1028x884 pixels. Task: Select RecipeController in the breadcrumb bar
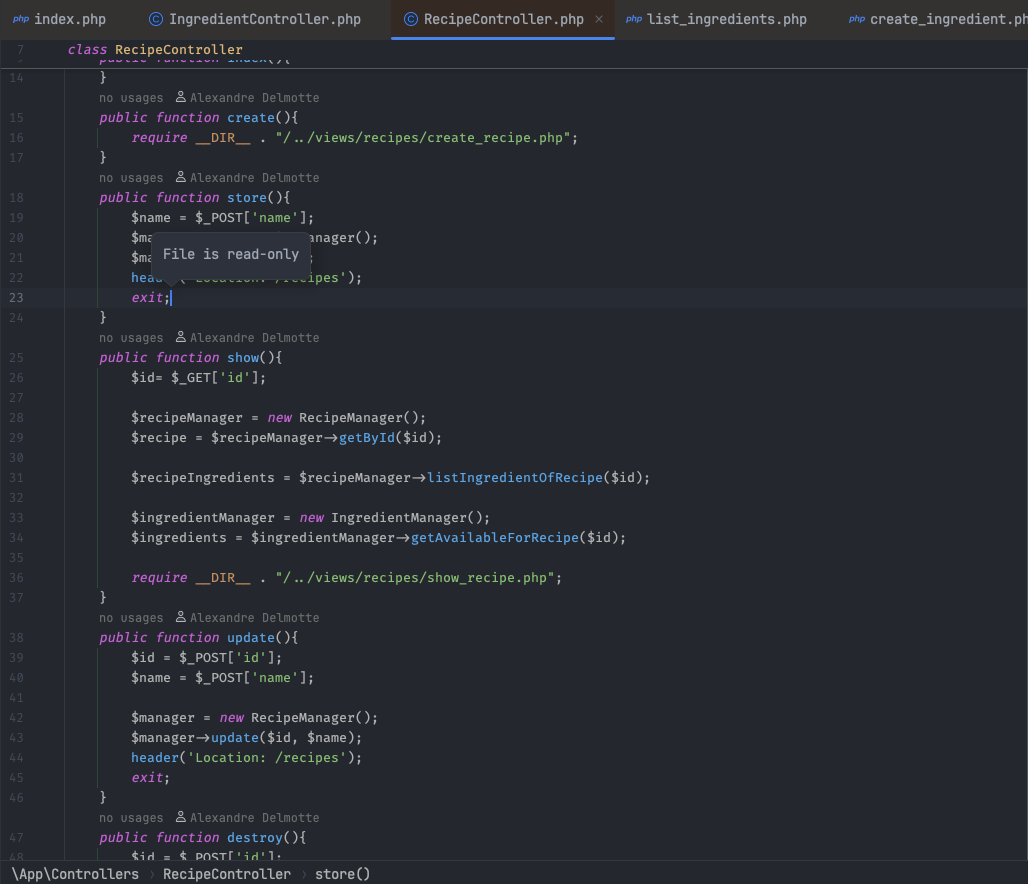227,874
